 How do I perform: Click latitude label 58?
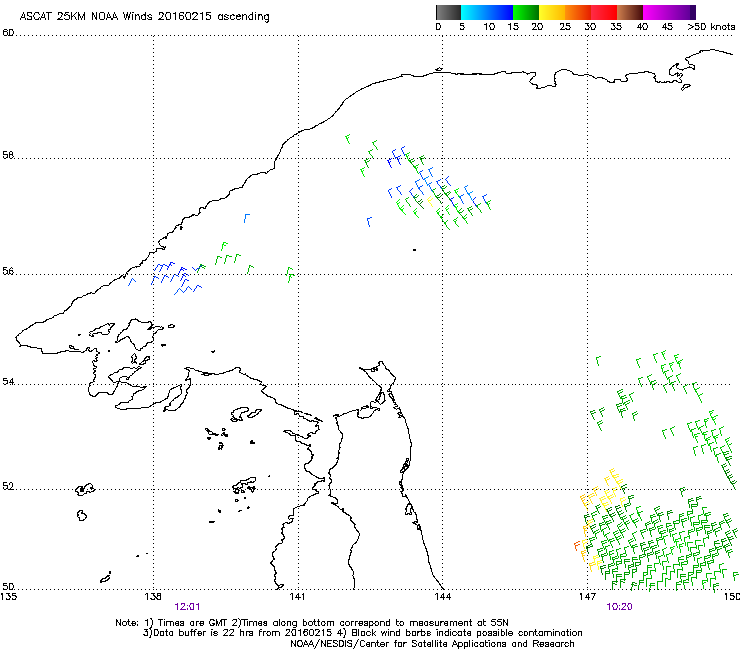(x=8, y=155)
